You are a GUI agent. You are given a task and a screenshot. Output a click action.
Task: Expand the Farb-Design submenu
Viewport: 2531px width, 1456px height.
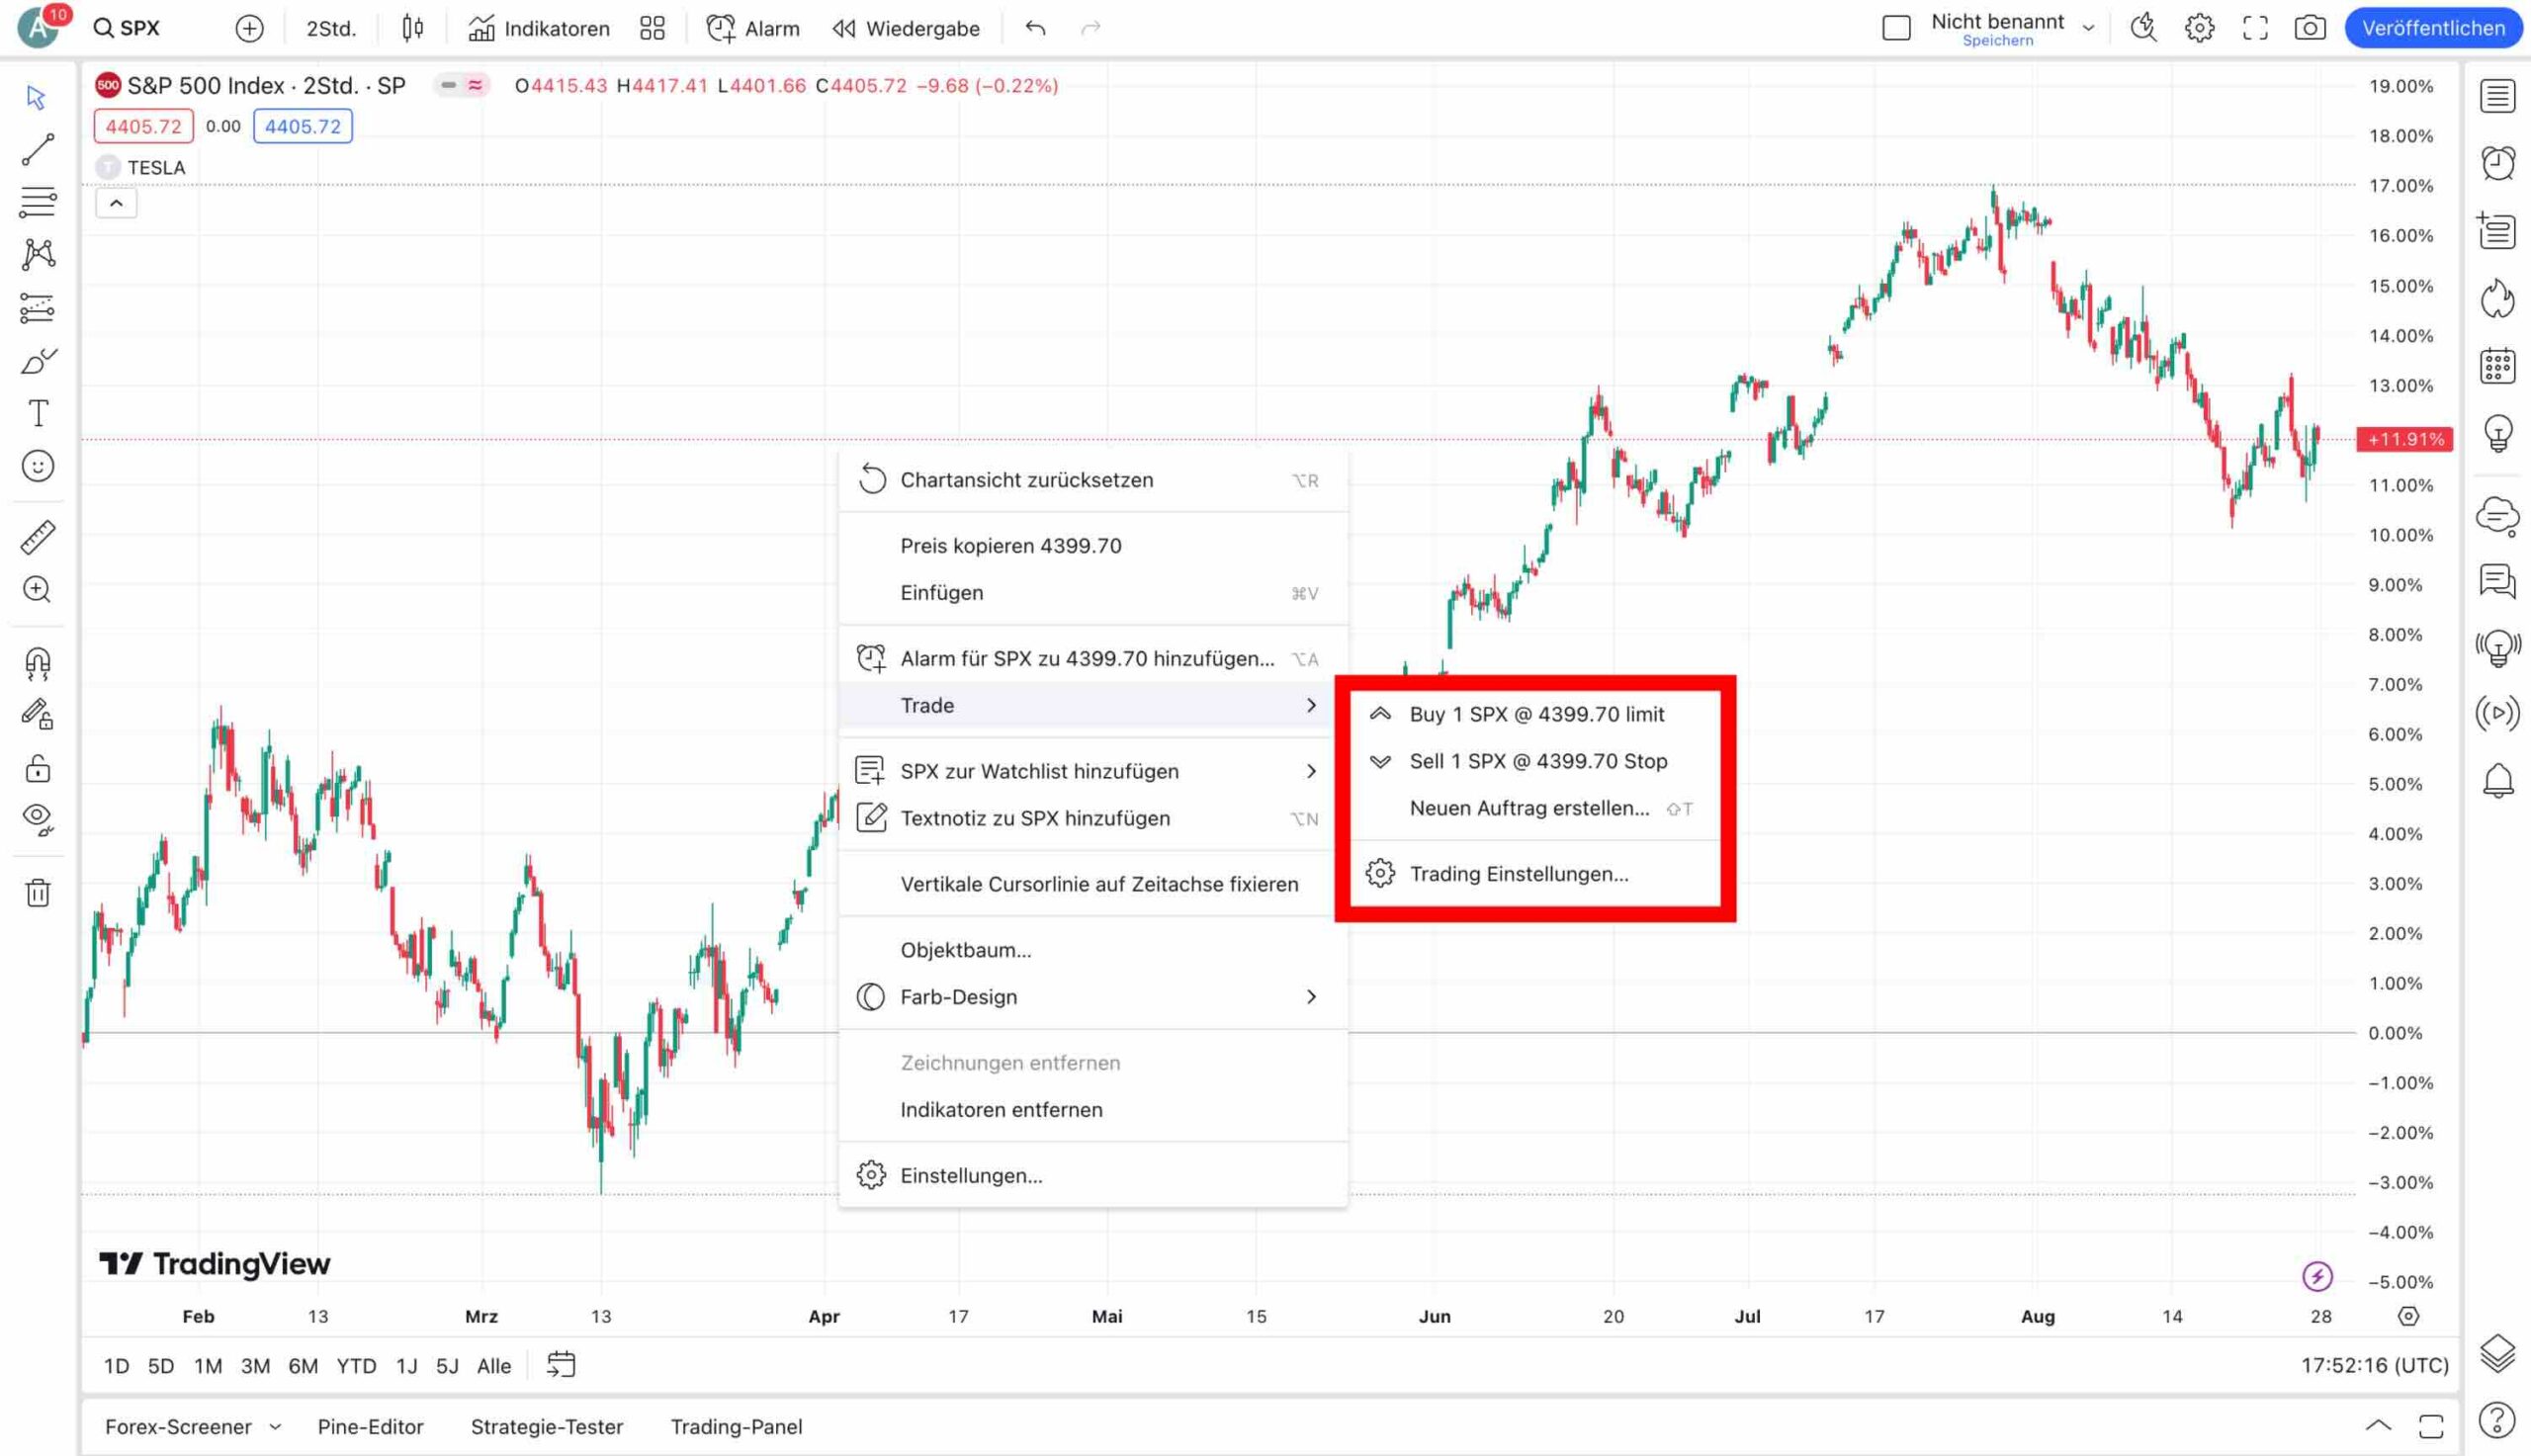(1311, 996)
